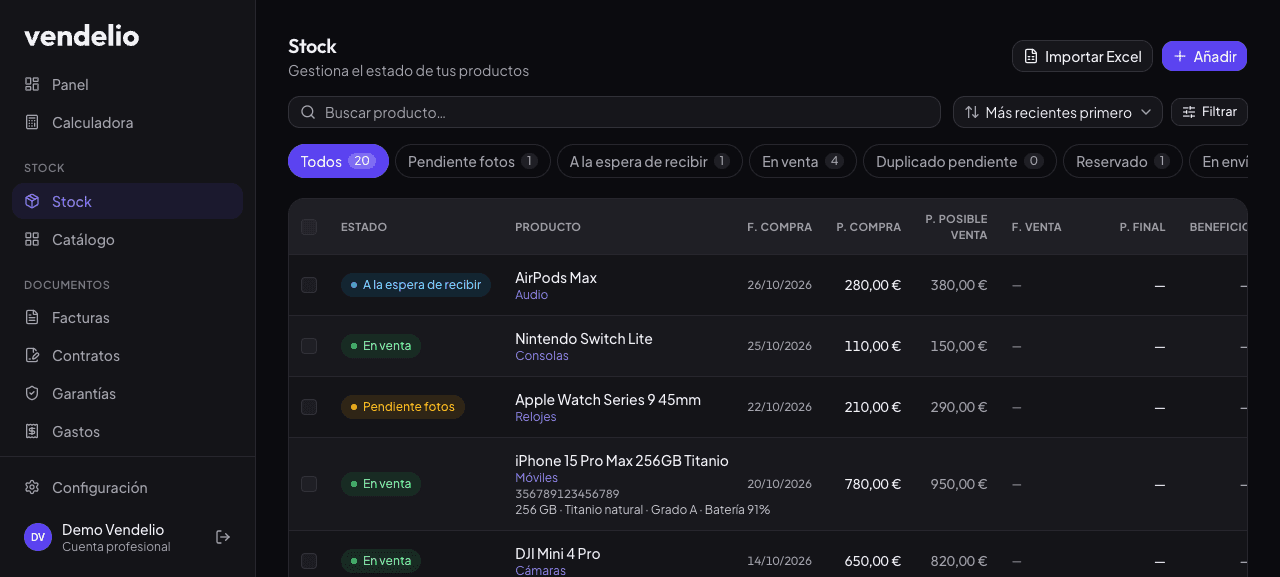The width and height of the screenshot is (1280, 577).
Task: Click the file icon on Importar Excel
Action: click(x=1031, y=56)
